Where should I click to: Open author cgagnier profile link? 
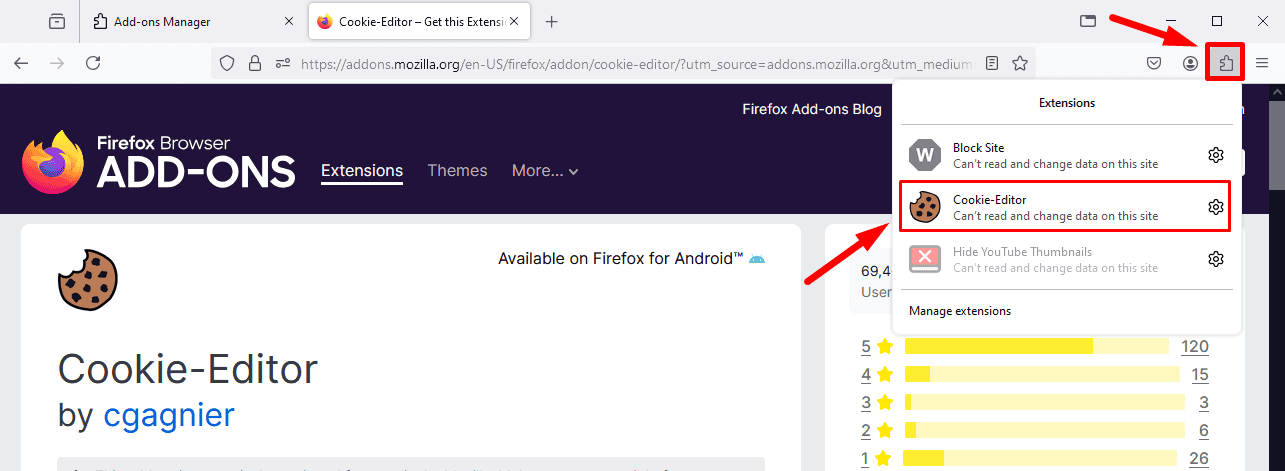[168, 415]
